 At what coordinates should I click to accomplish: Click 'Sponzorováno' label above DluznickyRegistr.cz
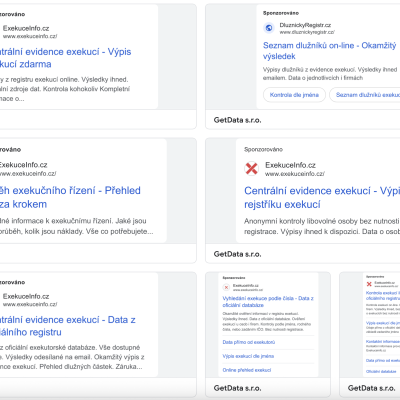pos(281,13)
